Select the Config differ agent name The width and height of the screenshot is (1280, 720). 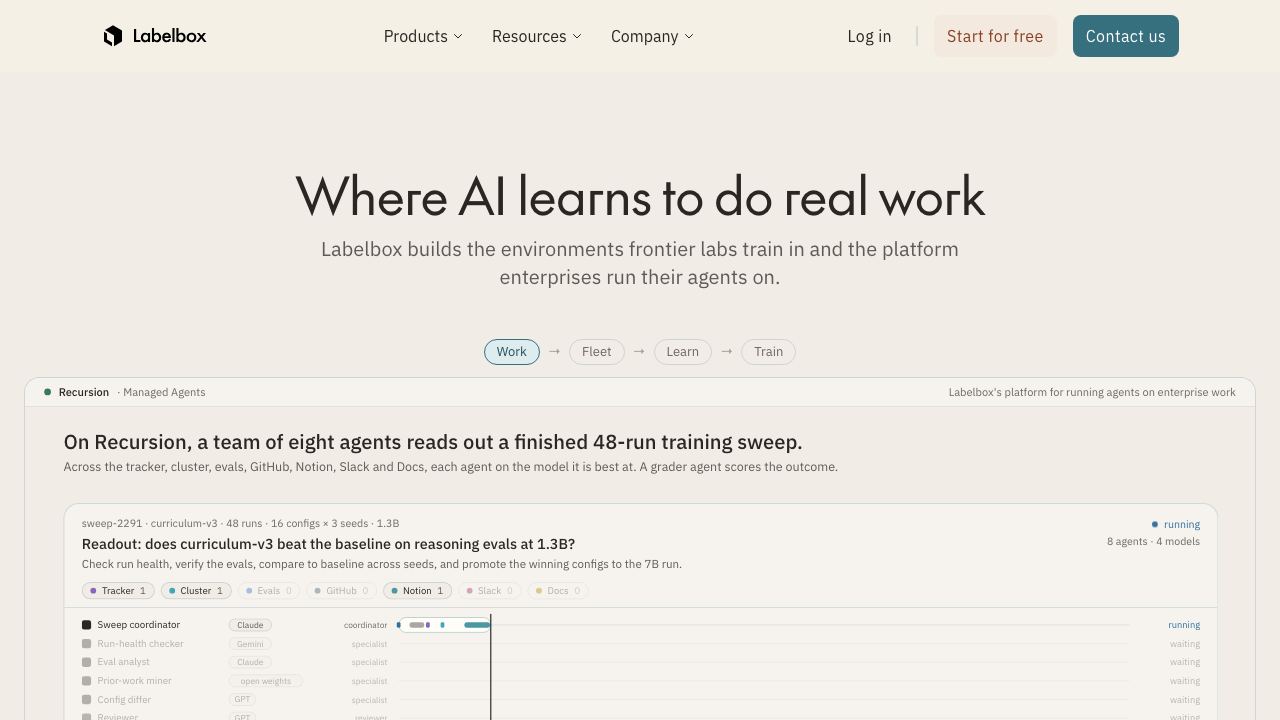pyautogui.click(x=124, y=700)
